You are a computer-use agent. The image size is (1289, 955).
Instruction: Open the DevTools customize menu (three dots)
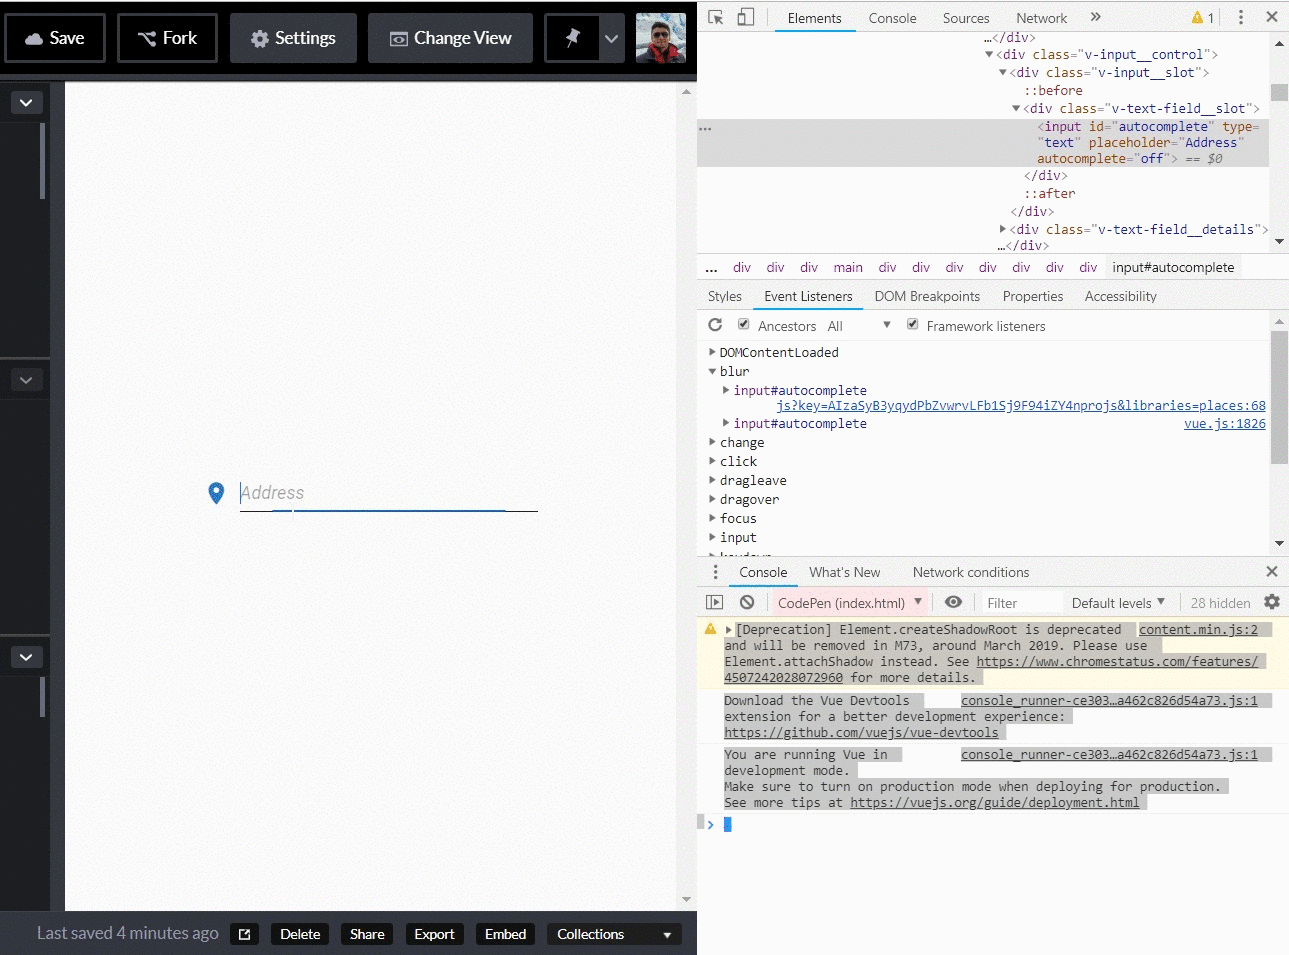click(x=1241, y=17)
